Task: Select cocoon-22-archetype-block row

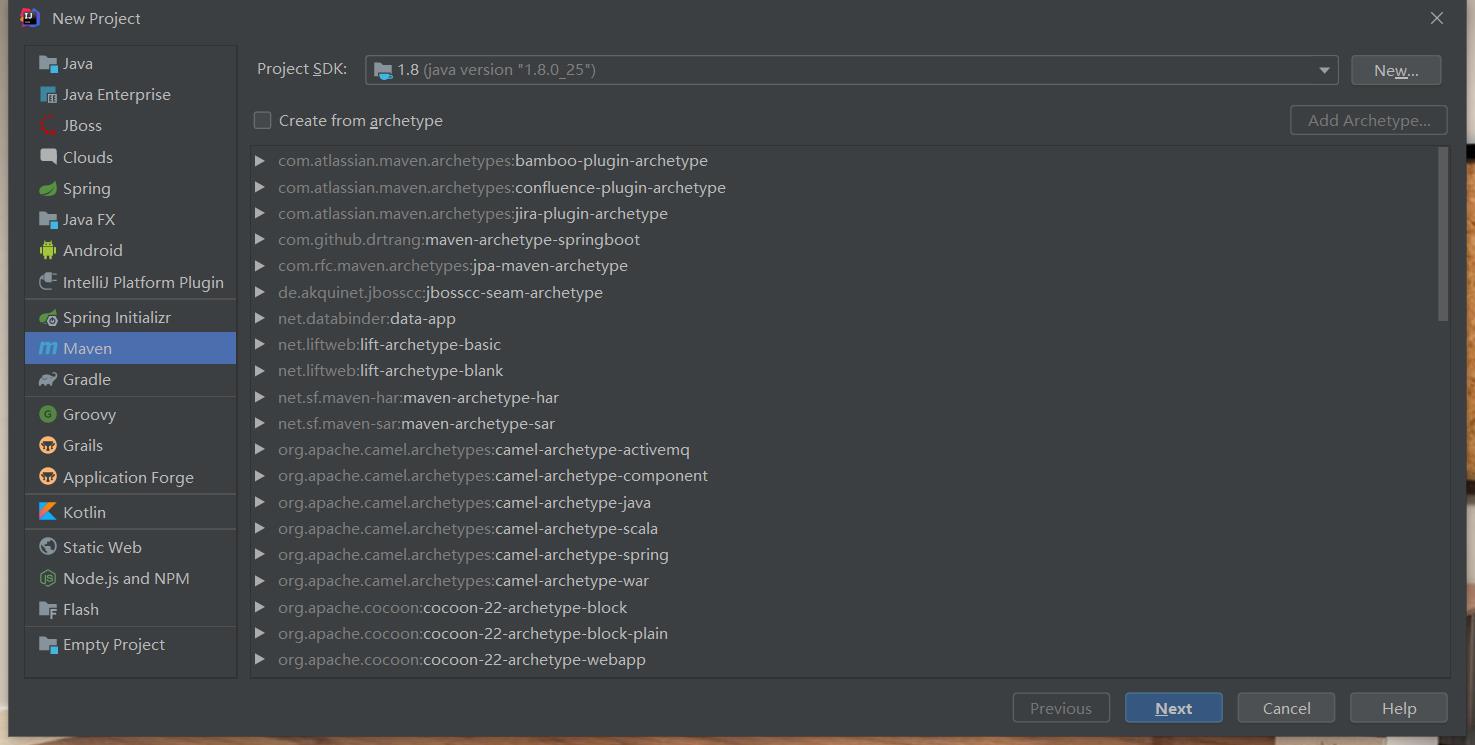Action: pyautogui.click(x=845, y=607)
